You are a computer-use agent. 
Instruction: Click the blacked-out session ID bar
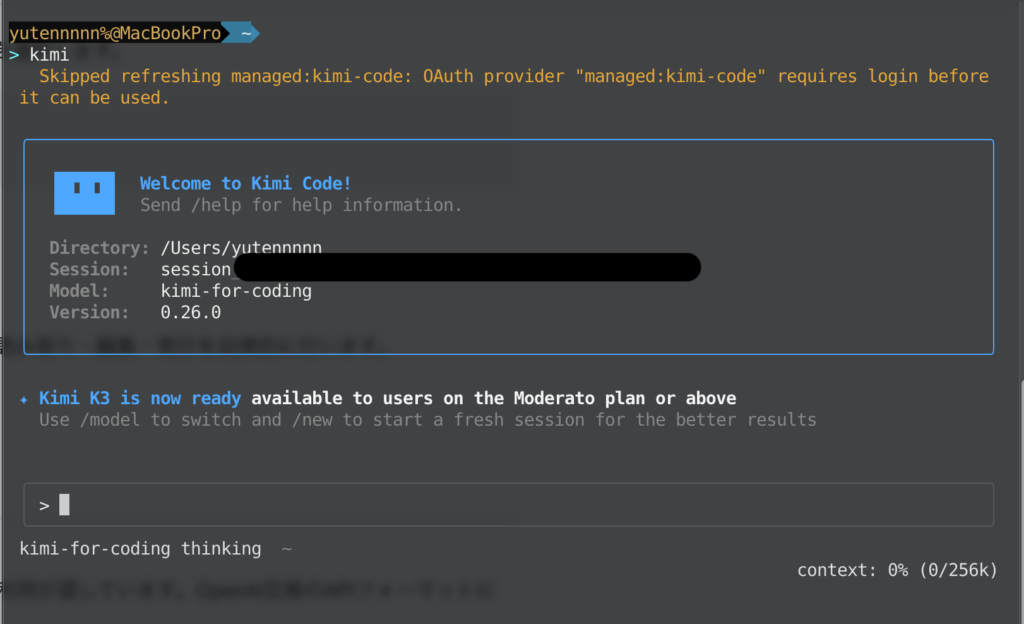(467, 267)
